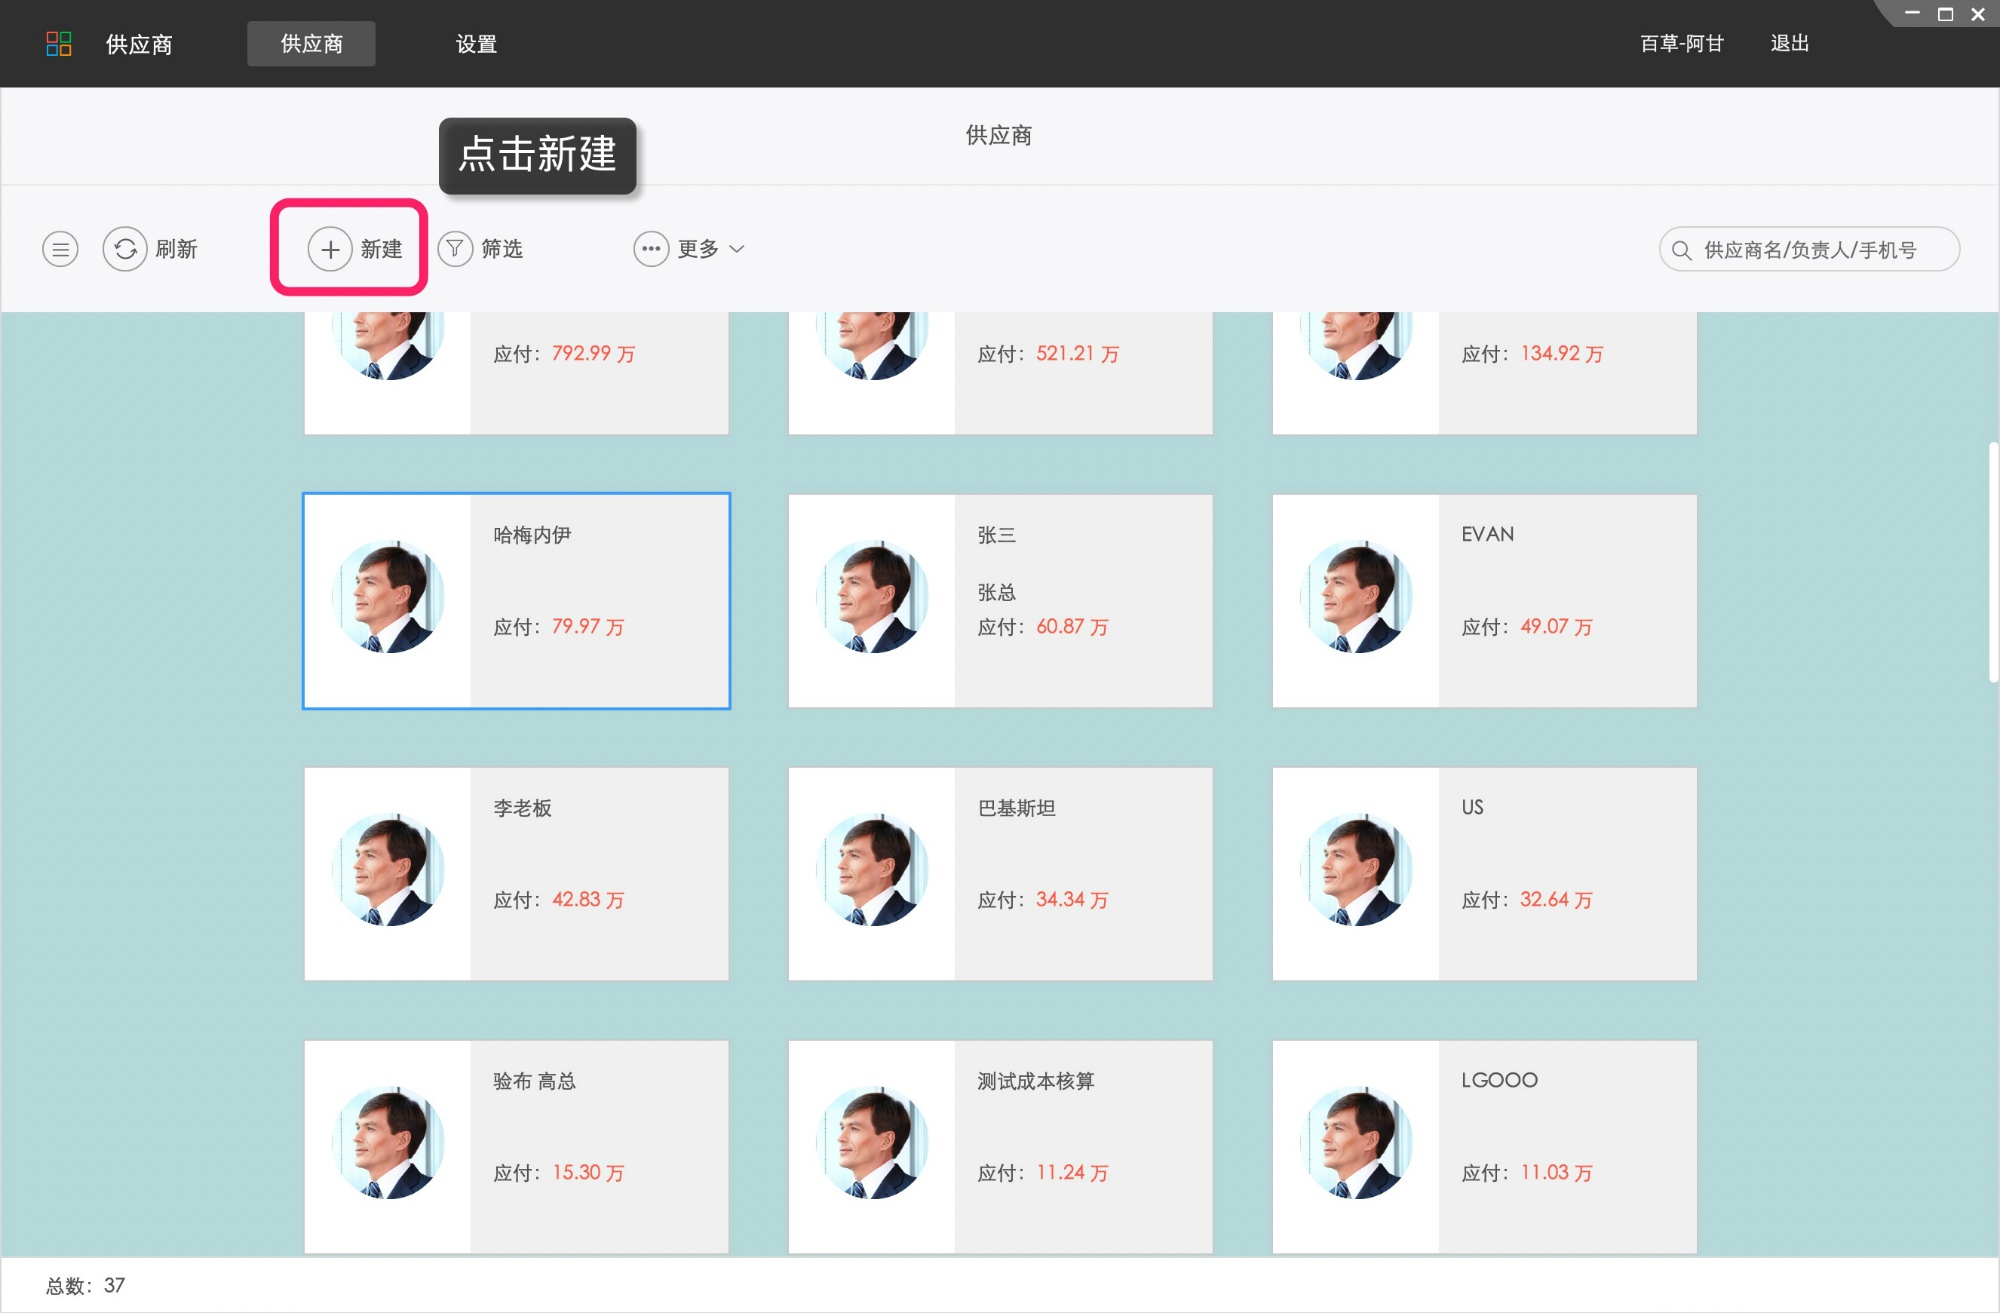Click the 张三 supplier name
The height and width of the screenshot is (1313, 2000).
pyautogui.click(x=996, y=535)
